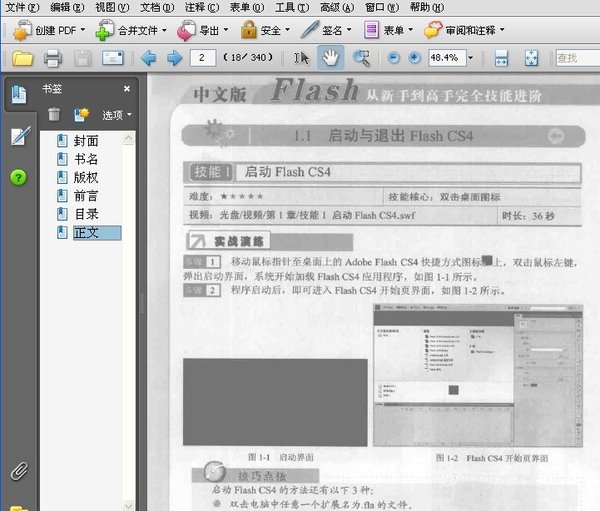Click bookmark list scroll up arrow
The width and height of the screenshot is (600, 511).
pyautogui.click(x=129, y=138)
